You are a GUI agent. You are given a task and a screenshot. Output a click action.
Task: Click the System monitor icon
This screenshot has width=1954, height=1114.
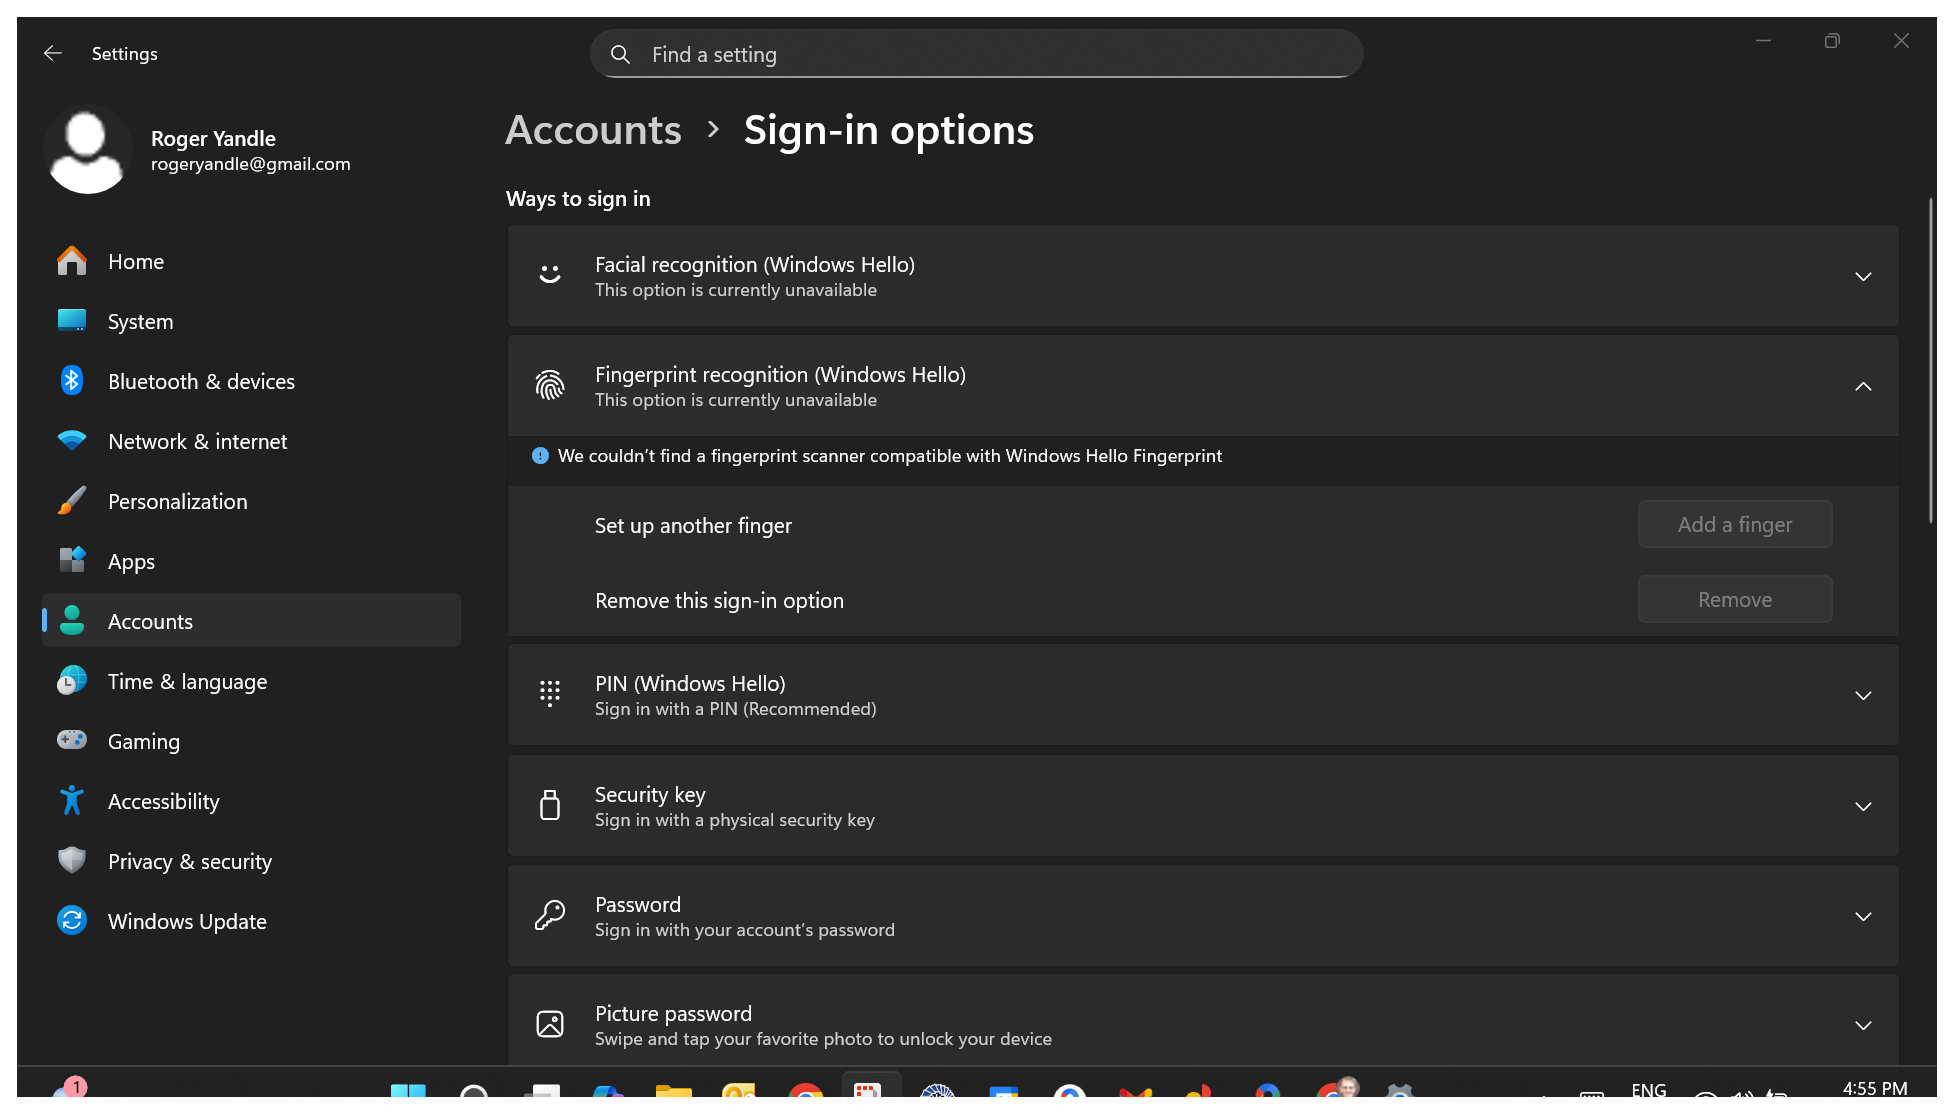click(72, 321)
